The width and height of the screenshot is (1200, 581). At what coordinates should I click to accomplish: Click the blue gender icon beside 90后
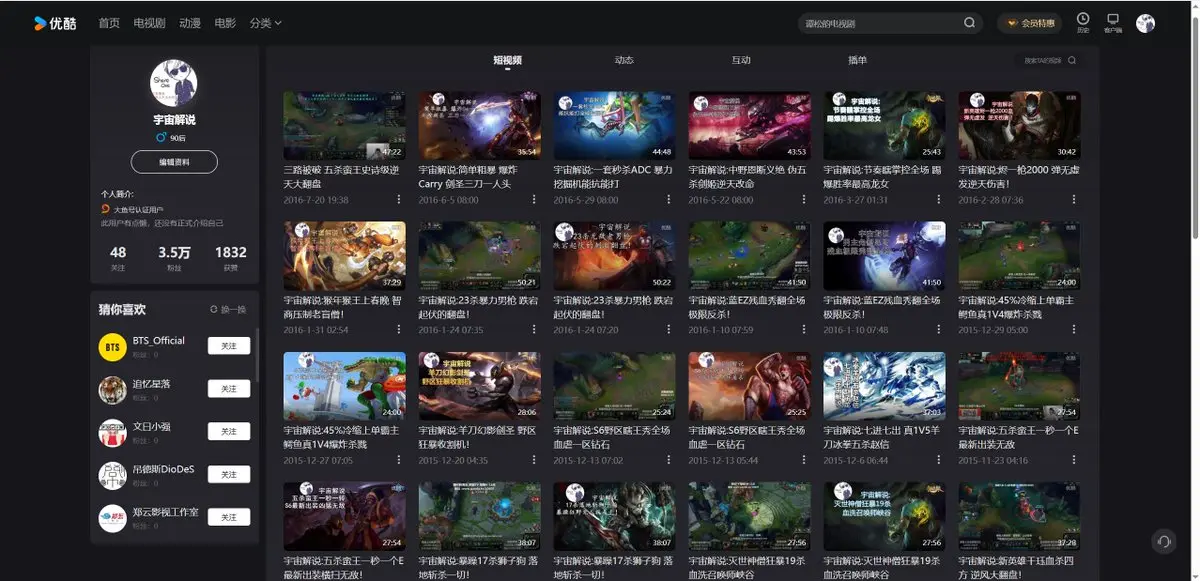(x=161, y=137)
